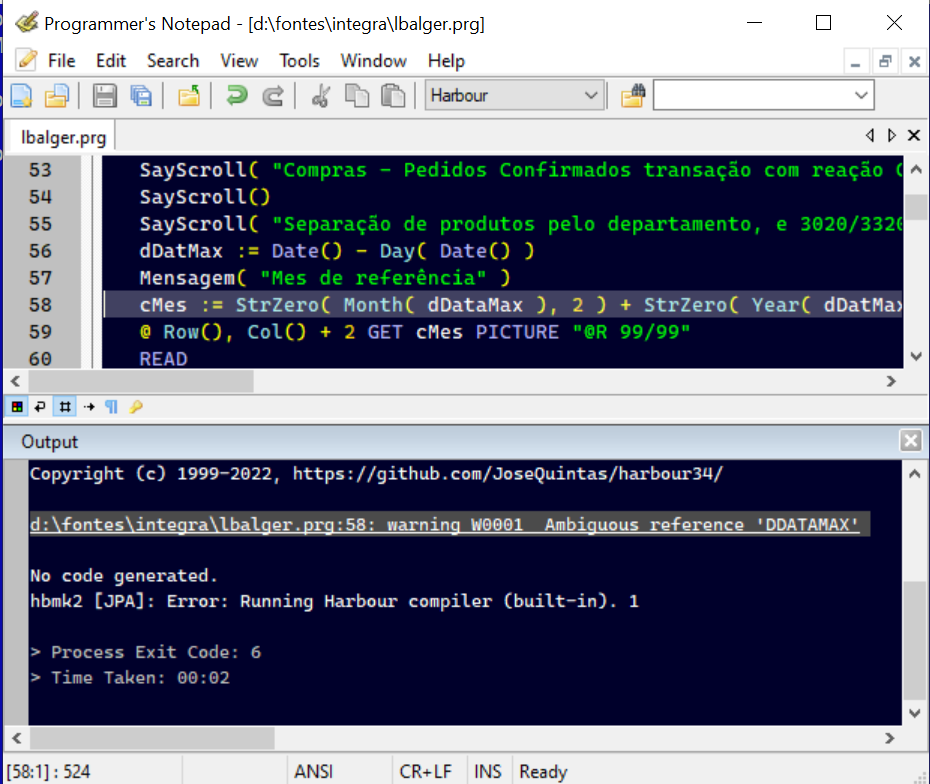Click the green Undo arrow icon

coord(237,95)
